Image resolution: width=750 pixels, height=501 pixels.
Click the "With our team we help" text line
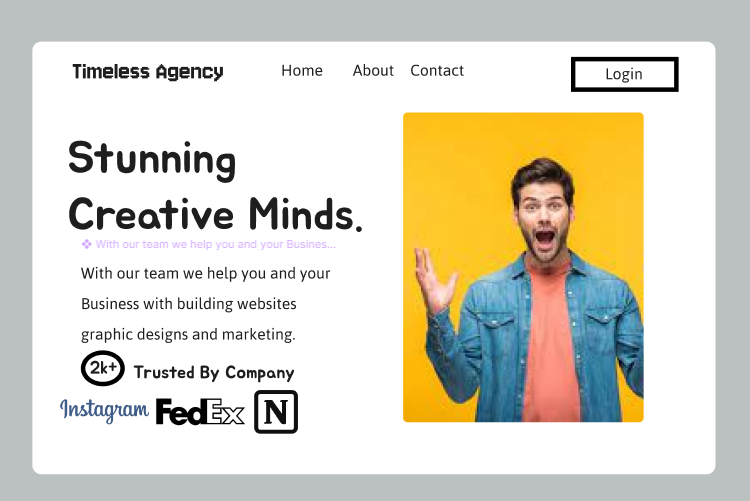pos(206,274)
